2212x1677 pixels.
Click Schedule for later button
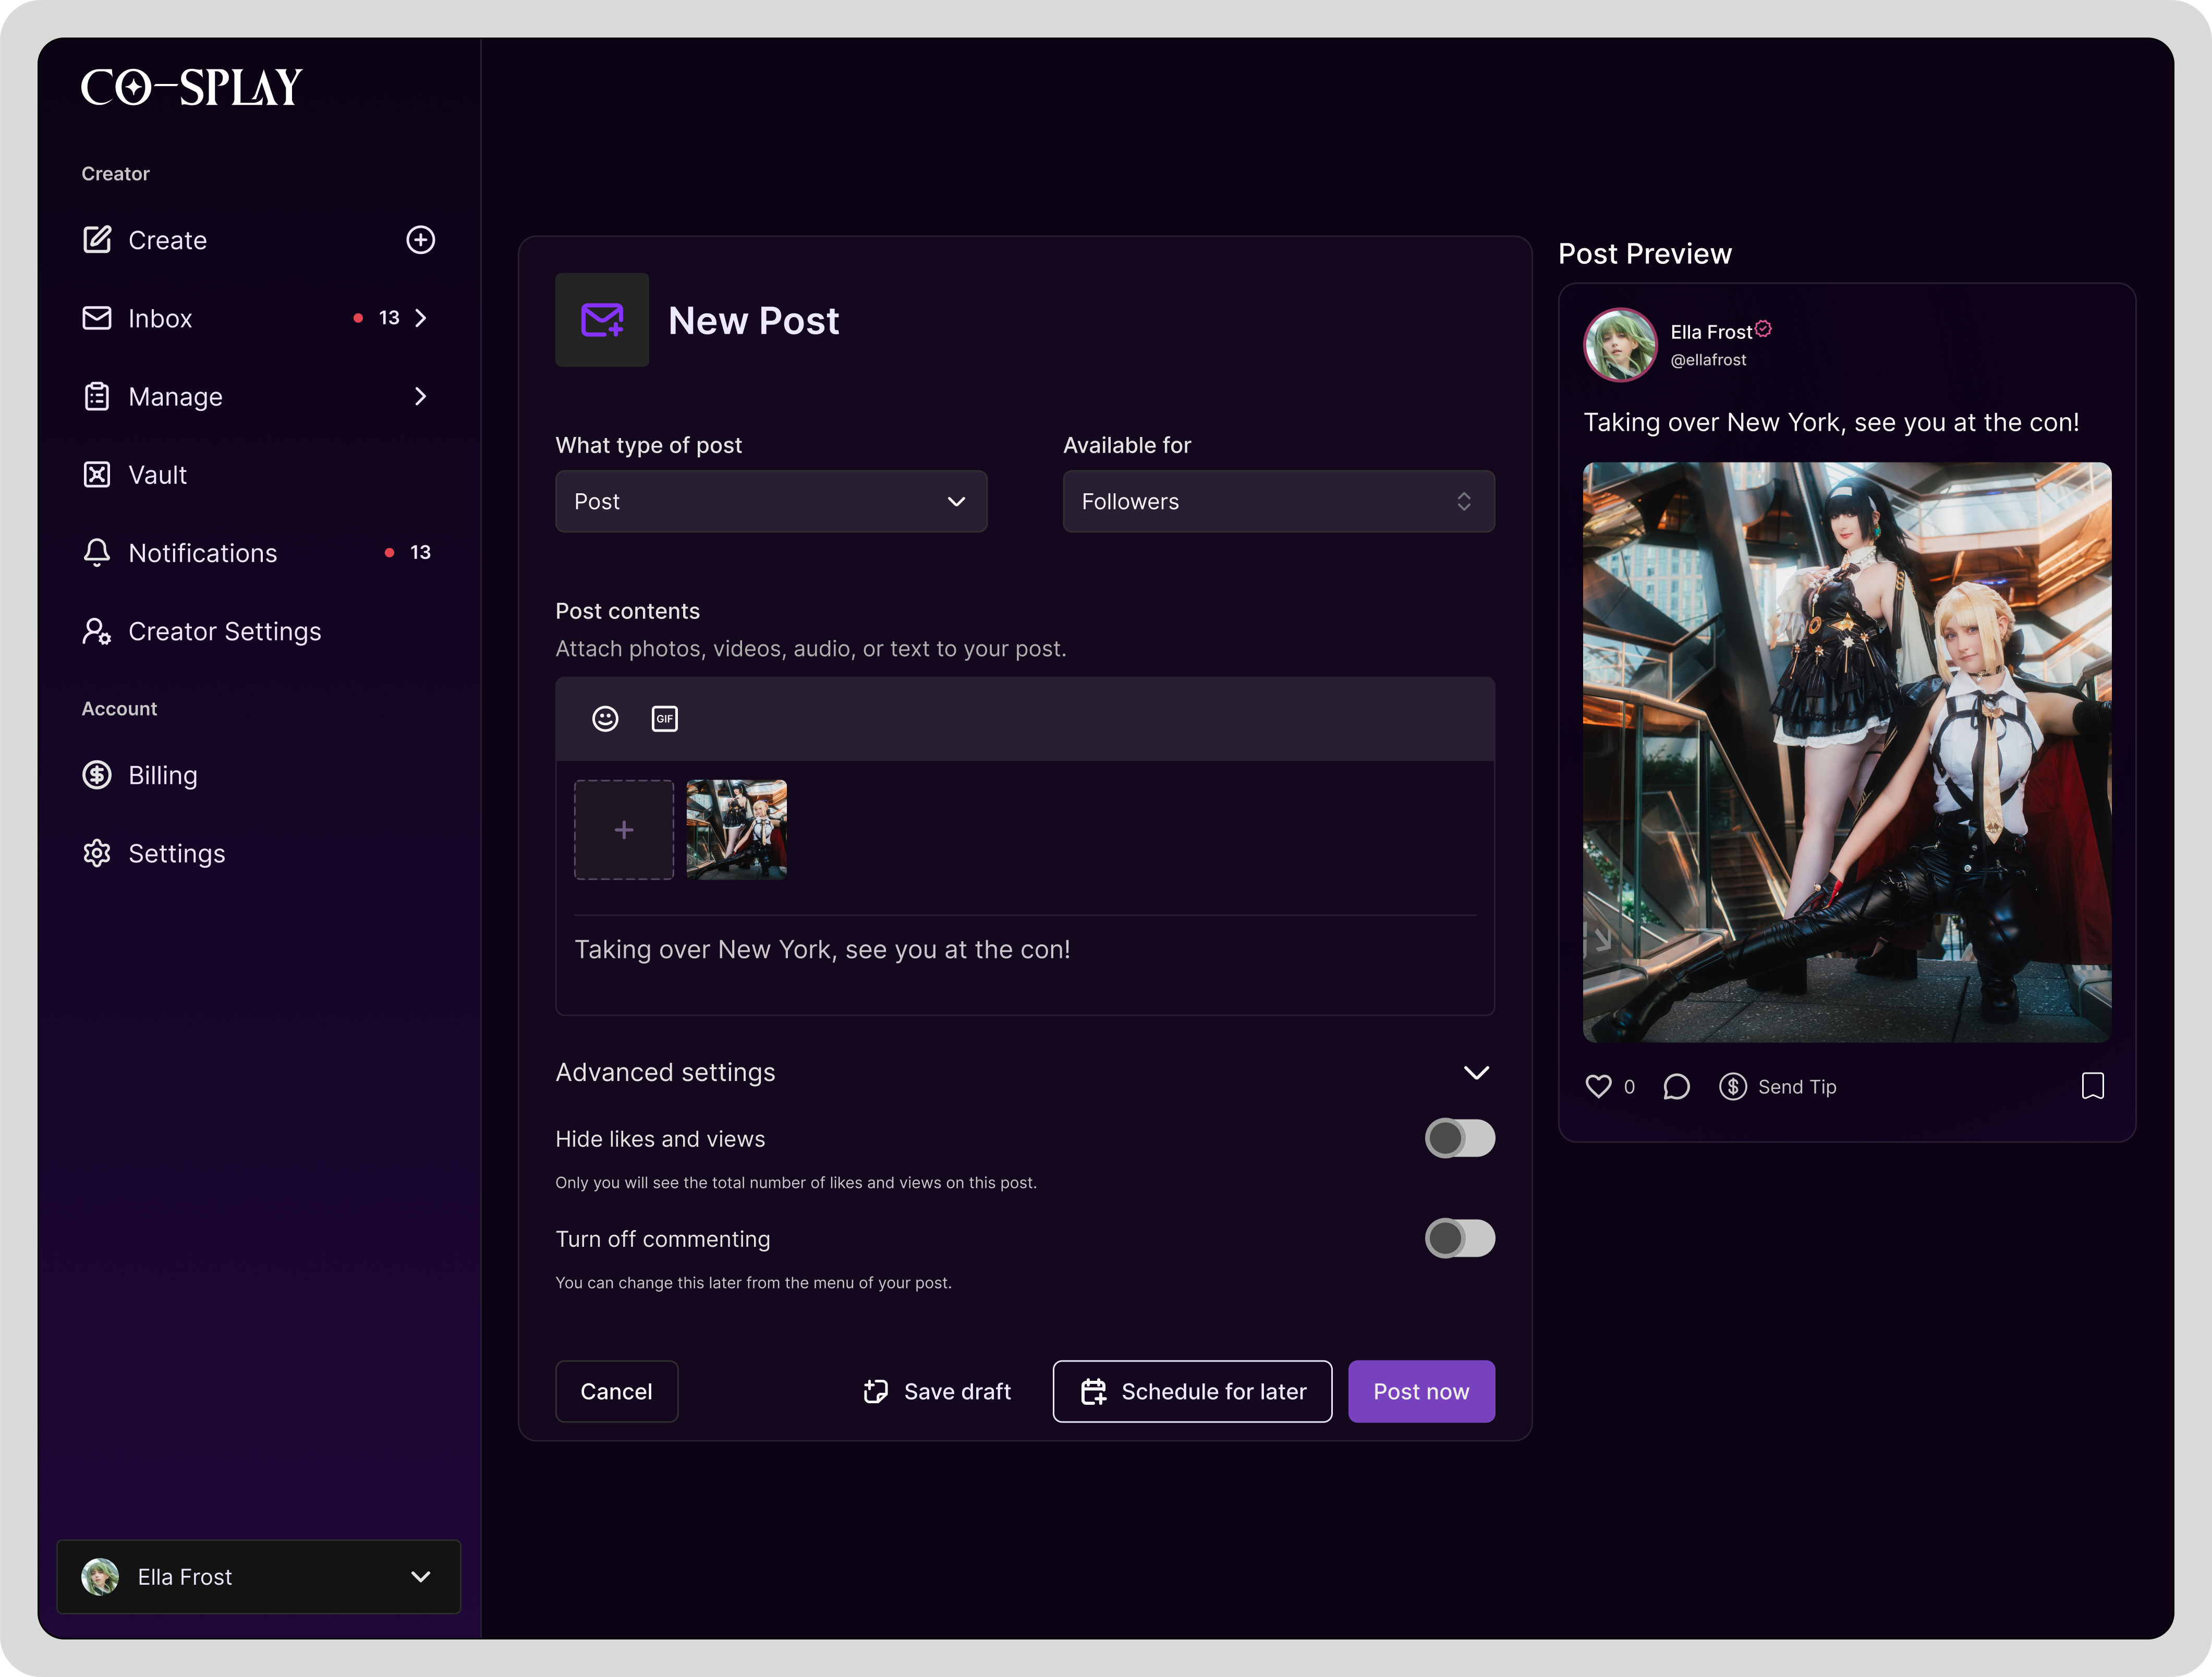click(x=1192, y=1391)
